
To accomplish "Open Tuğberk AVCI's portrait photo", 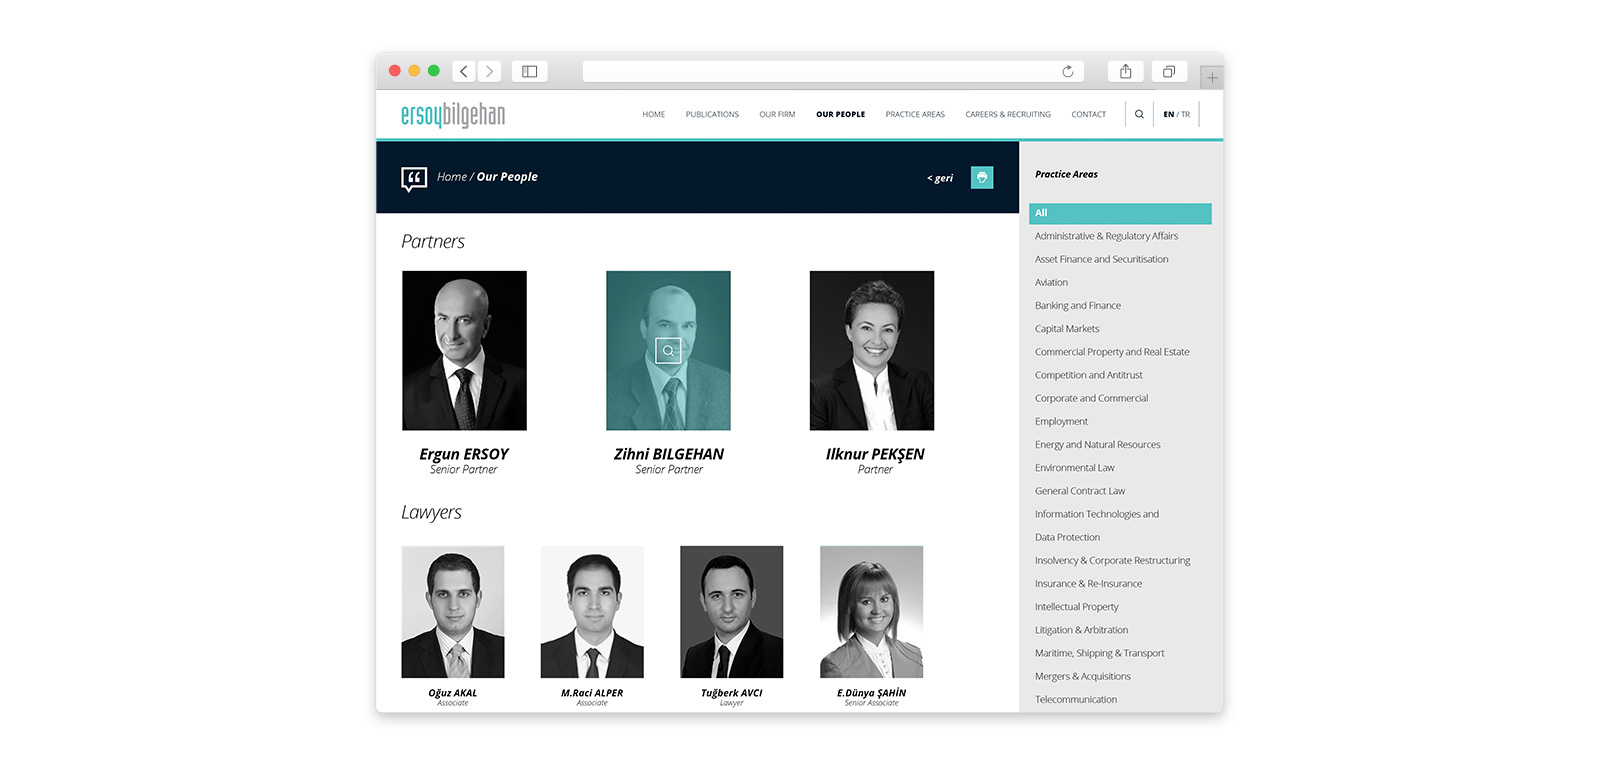I will (732, 612).
